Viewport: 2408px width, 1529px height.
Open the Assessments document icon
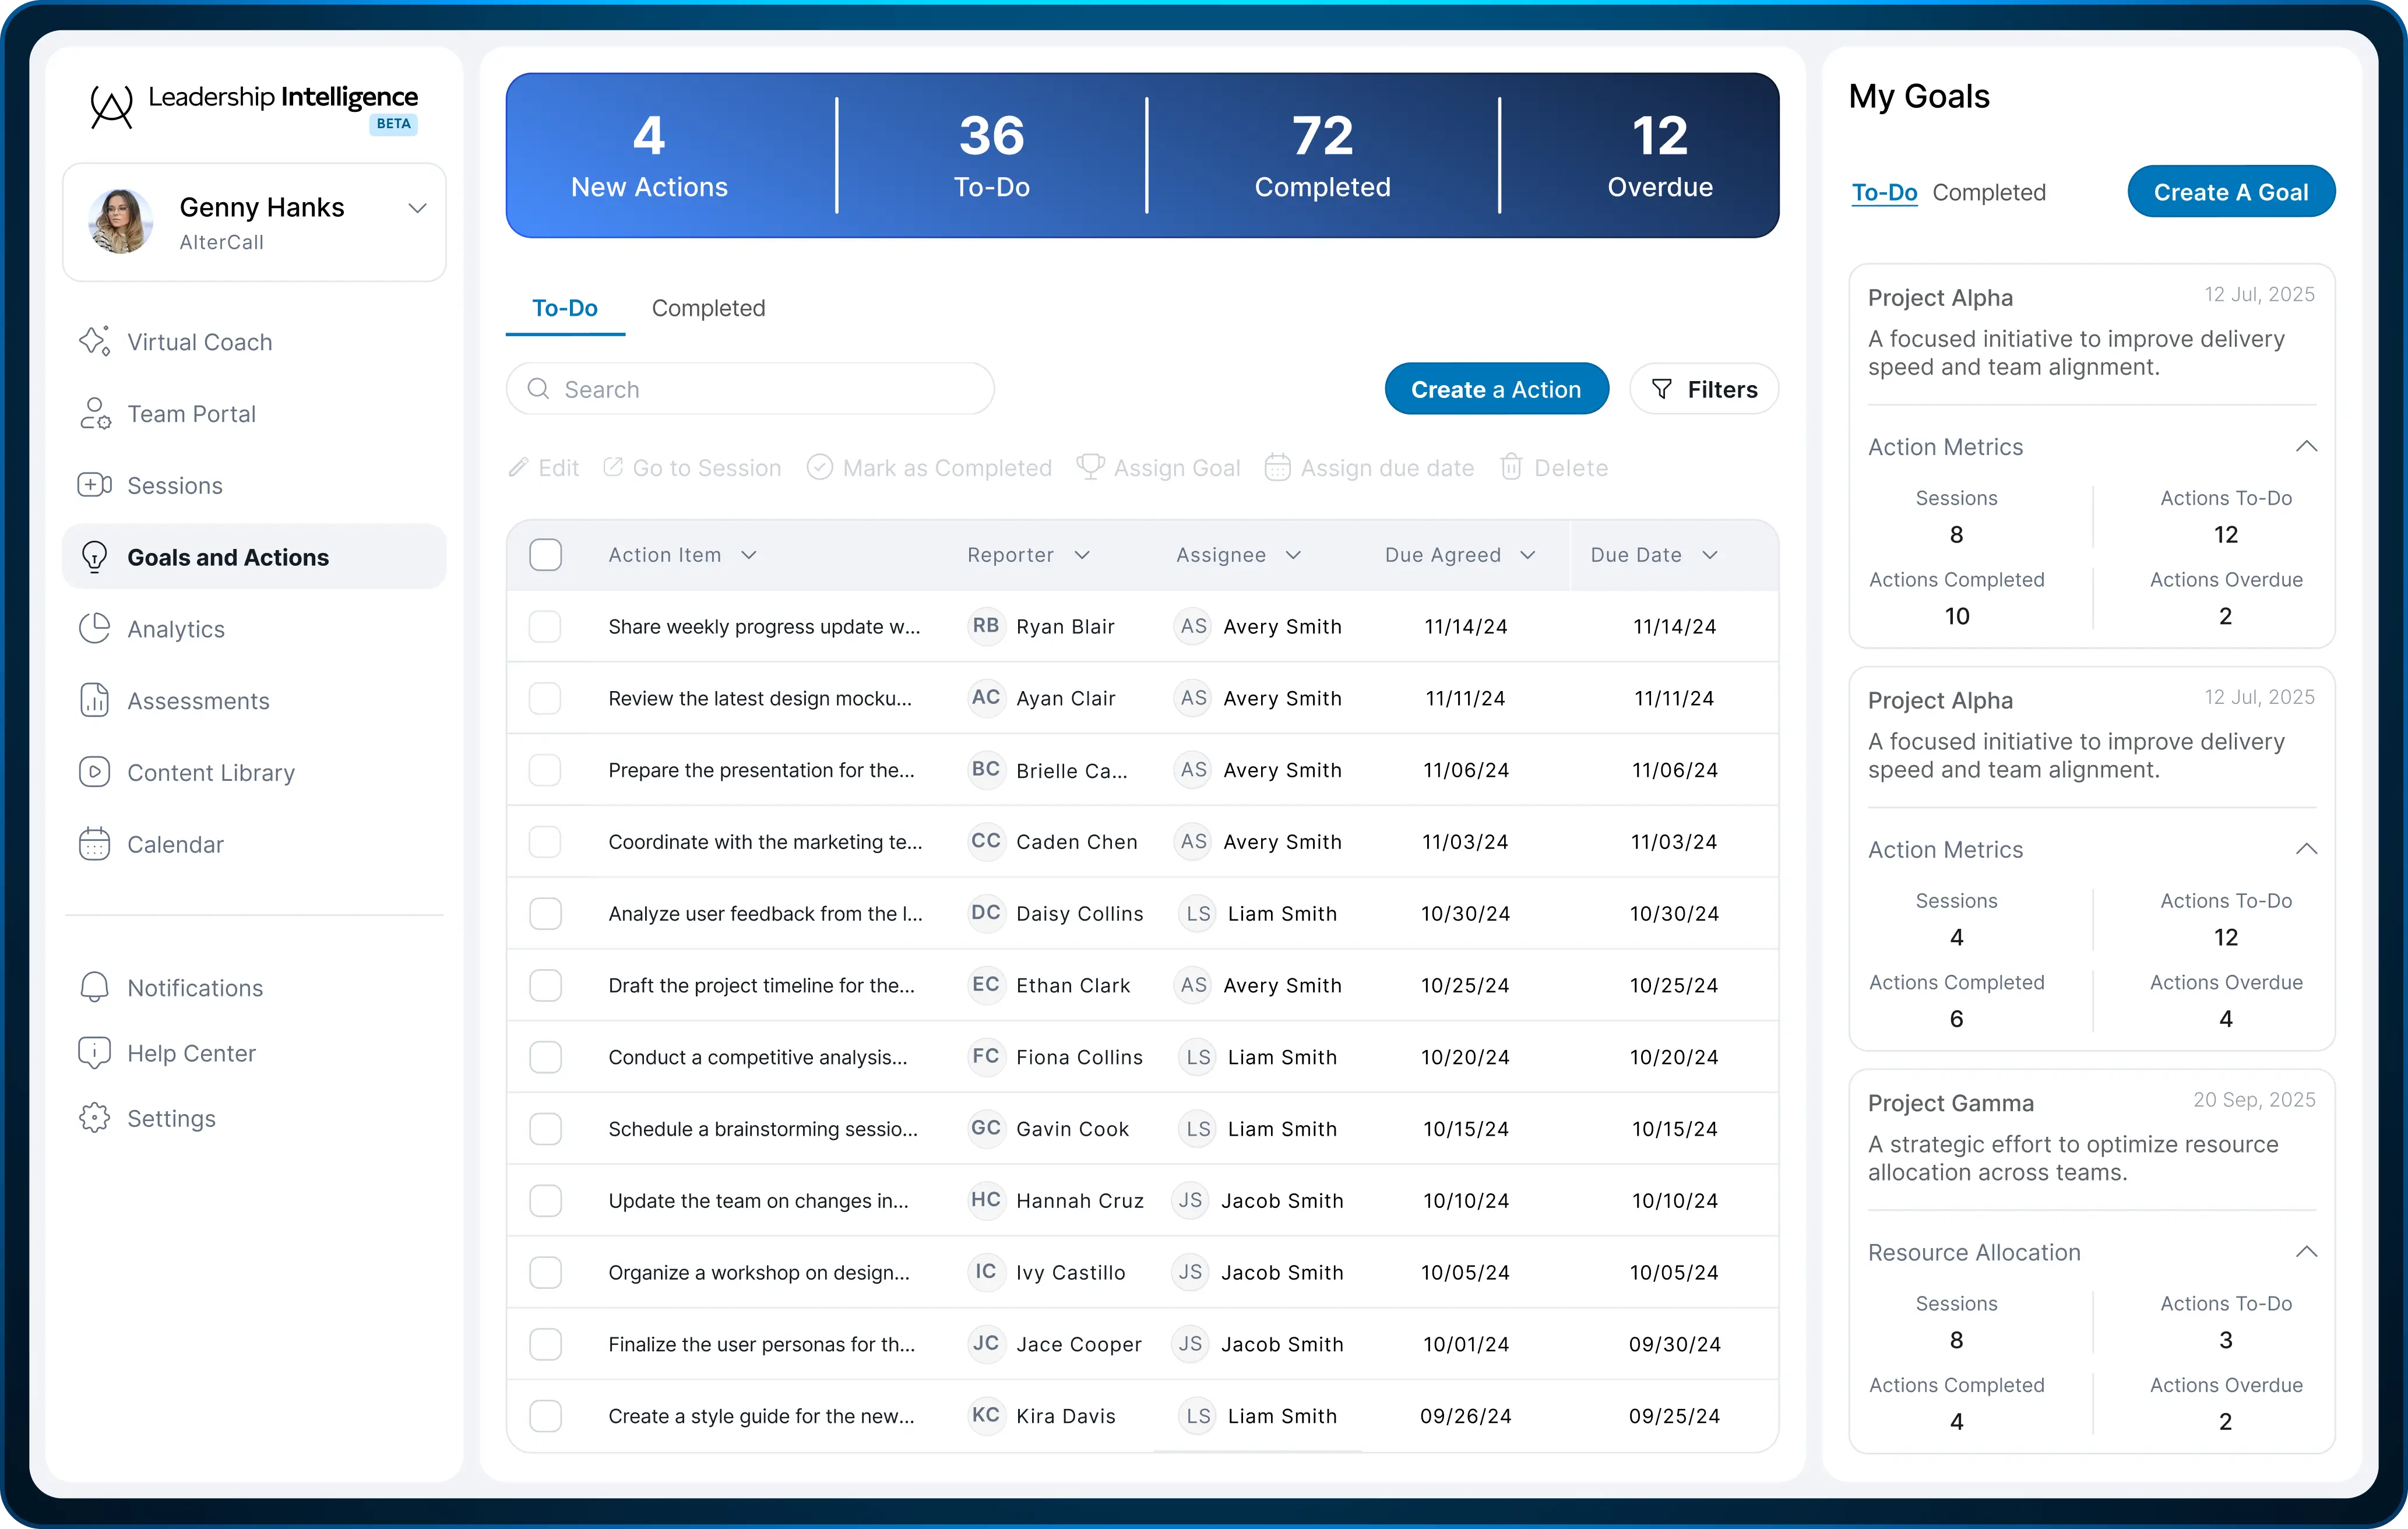[94, 700]
